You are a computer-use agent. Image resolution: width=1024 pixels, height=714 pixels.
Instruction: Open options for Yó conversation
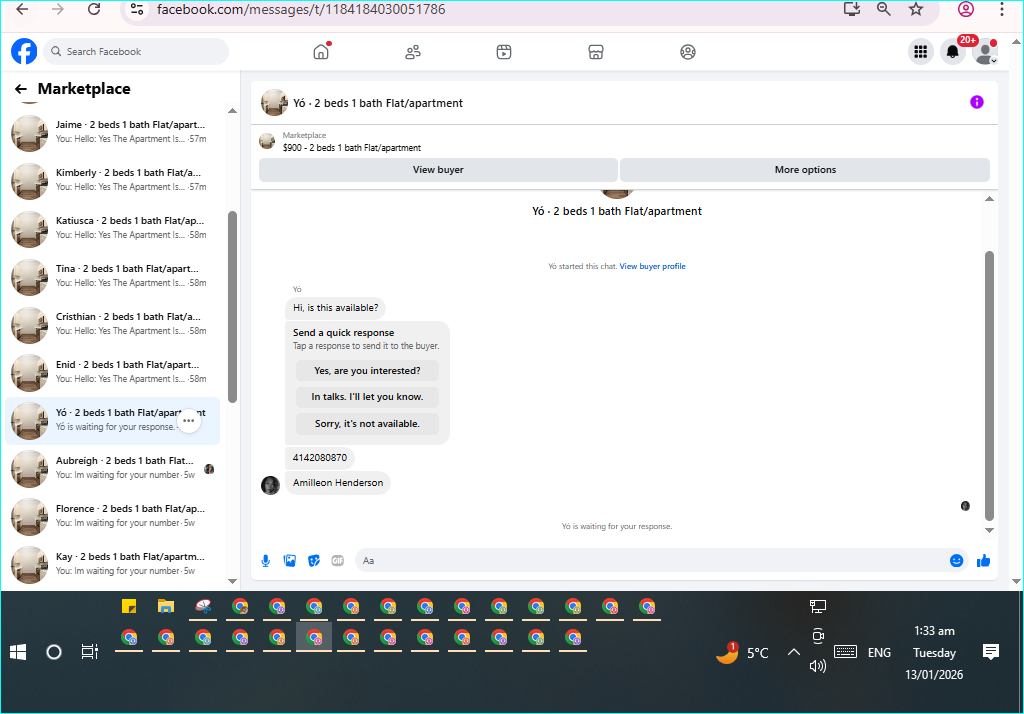[189, 421]
